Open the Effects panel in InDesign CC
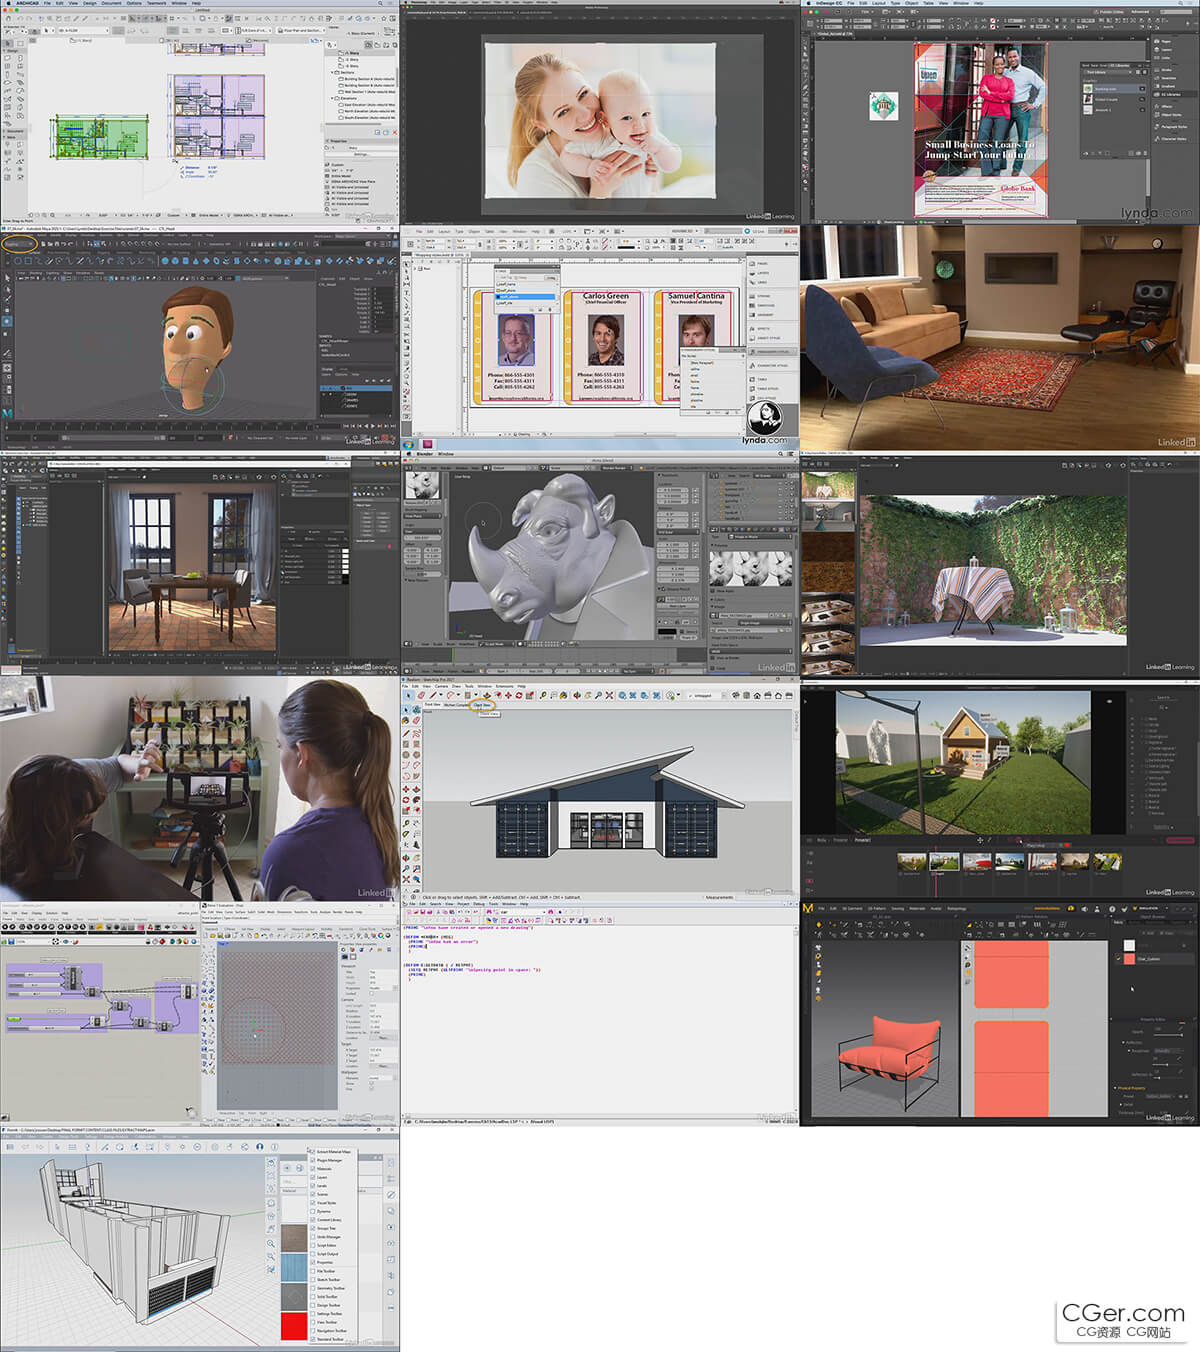This screenshot has height=1352, width=1200. tap(1163, 106)
